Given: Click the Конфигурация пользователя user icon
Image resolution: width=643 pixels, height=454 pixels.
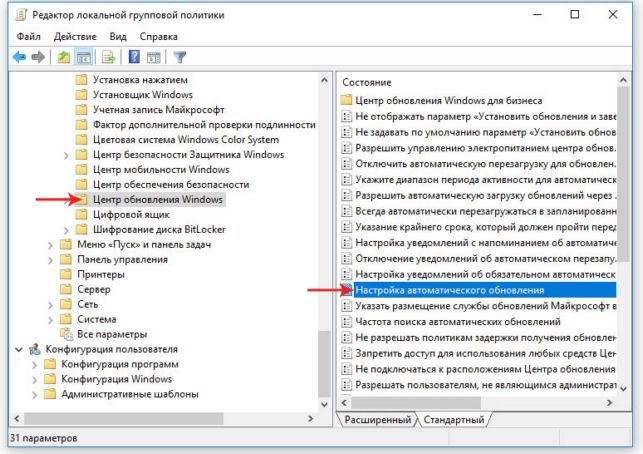Looking at the screenshot, I should pyautogui.click(x=35, y=349).
